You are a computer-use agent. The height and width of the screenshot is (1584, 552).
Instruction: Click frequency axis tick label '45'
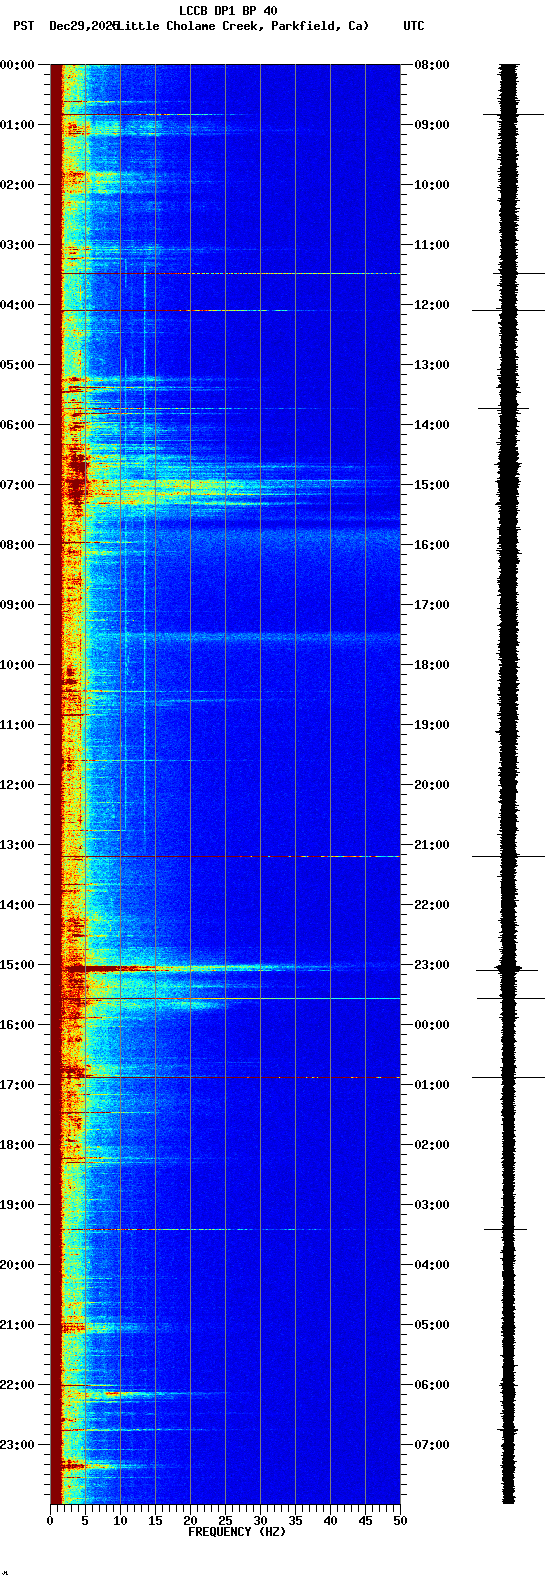[365, 1521]
